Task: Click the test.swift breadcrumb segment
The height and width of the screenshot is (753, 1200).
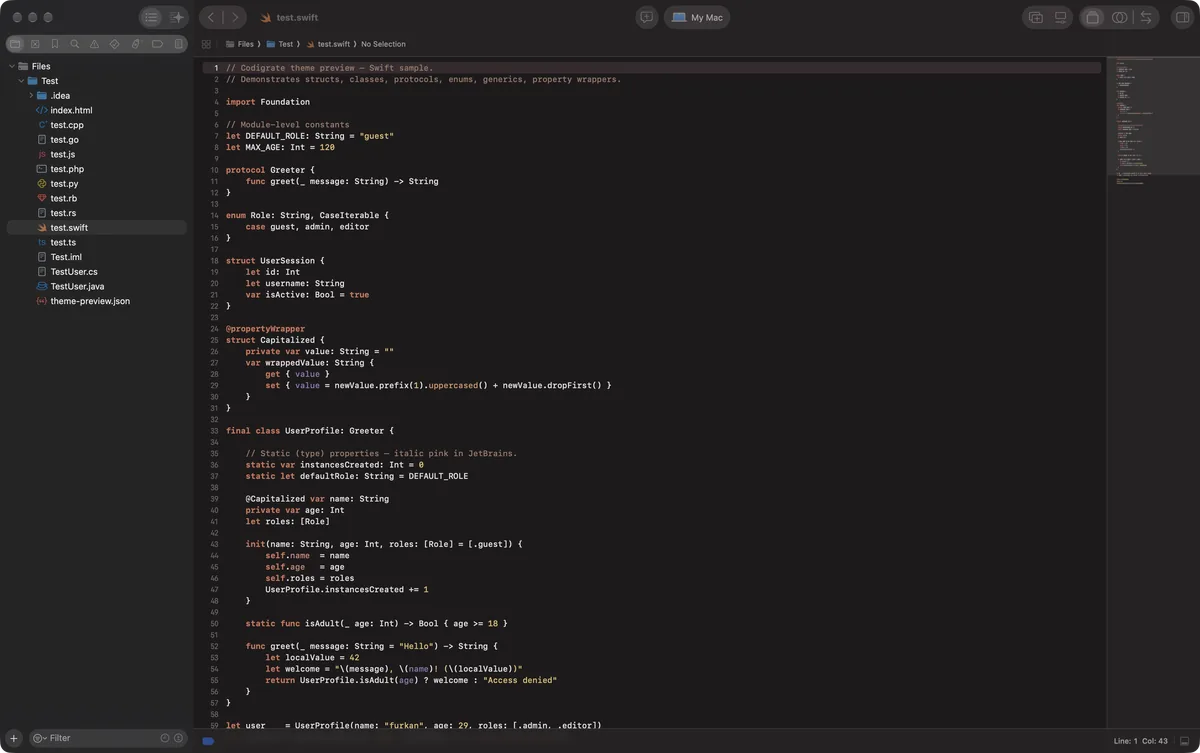Action: [x=328, y=44]
